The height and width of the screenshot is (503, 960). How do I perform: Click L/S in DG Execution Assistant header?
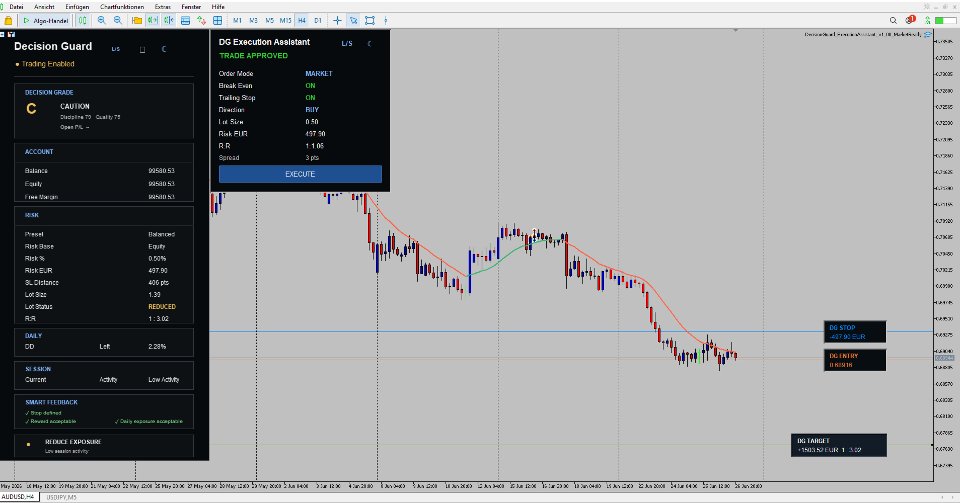click(x=347, y=43)
